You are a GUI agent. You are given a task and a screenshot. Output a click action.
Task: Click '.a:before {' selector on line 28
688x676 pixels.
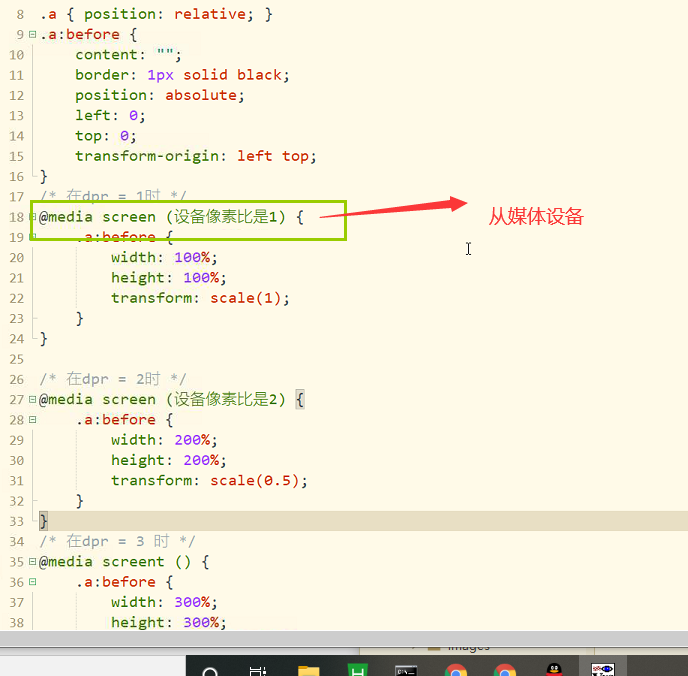coord(125,420)
